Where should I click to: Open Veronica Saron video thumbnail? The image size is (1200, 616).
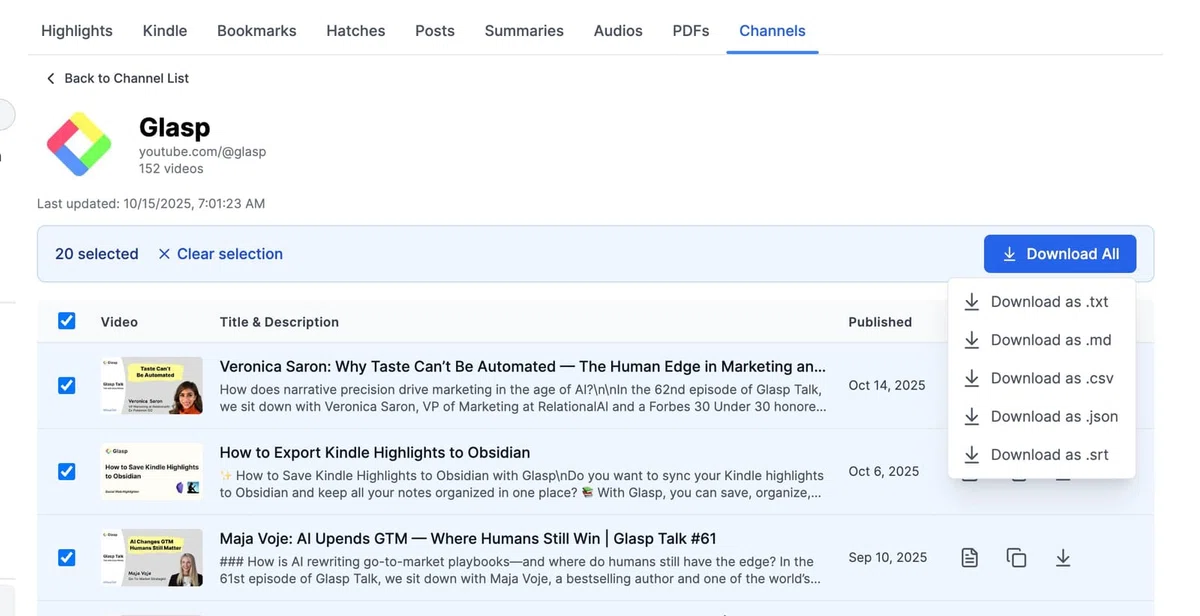152,385
